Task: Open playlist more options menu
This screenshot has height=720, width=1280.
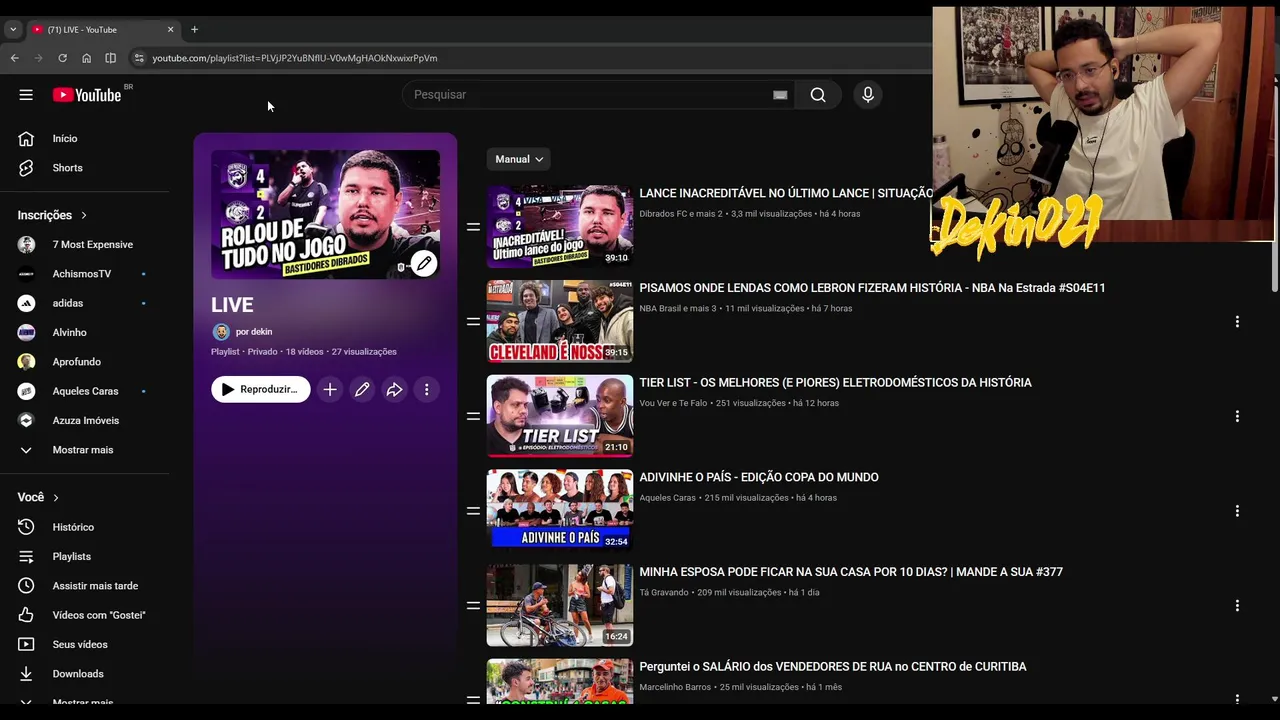Action: coord(427,389)
